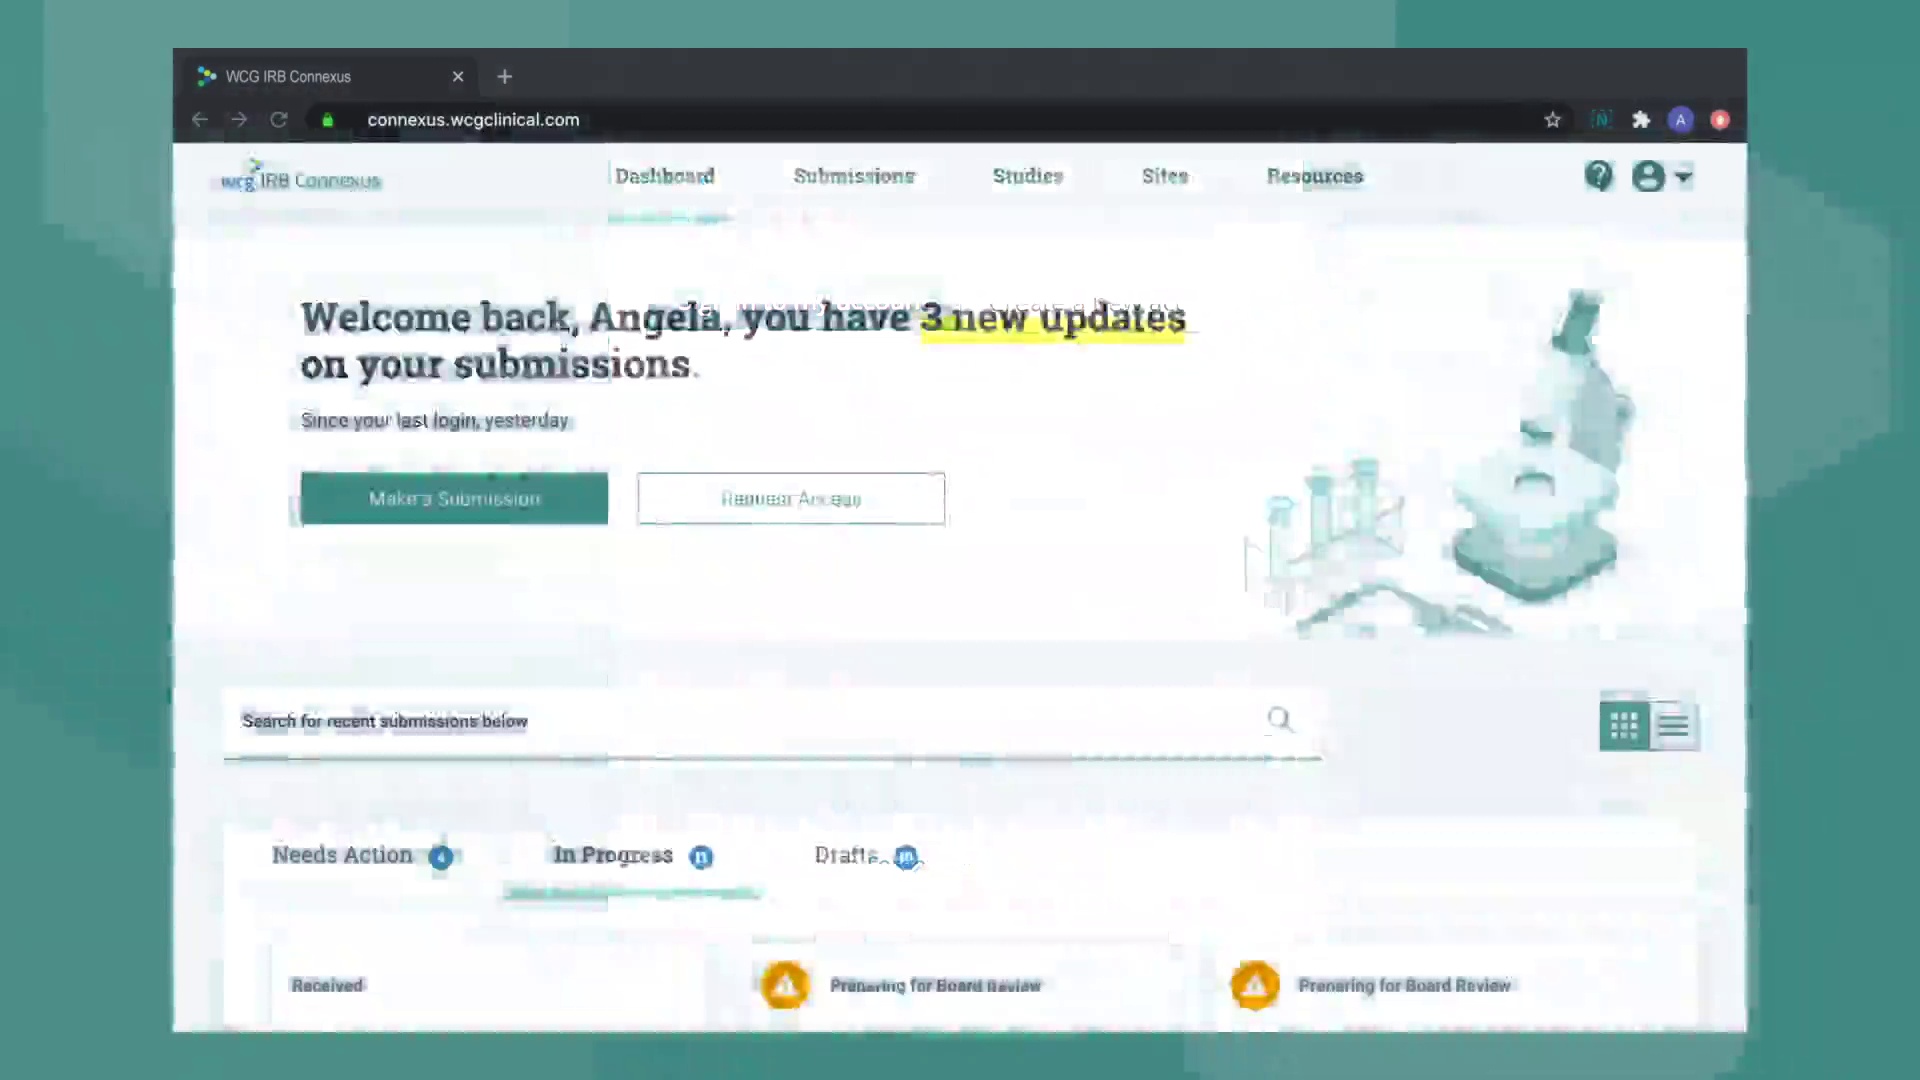
Task: Open the Sites menu item
Action: pyautogui.click(x=1165, y=176)
